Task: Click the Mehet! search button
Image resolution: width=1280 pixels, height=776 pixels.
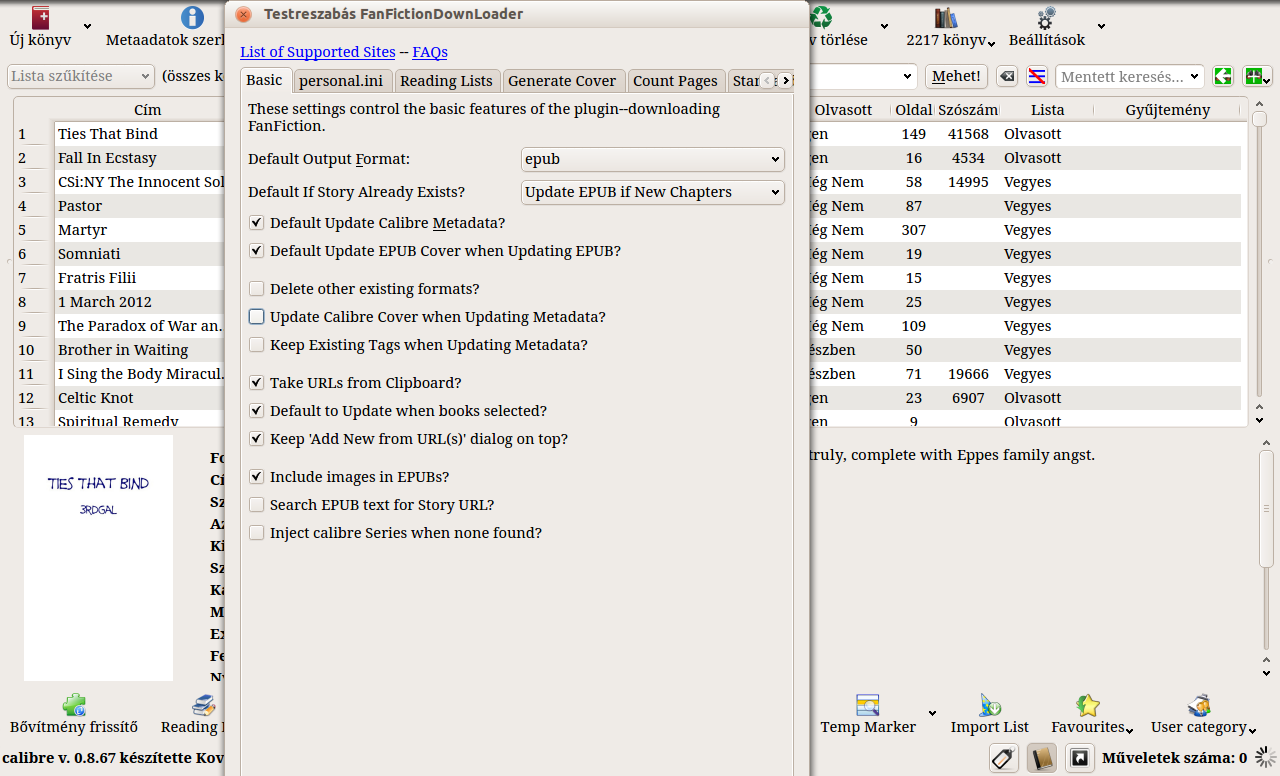Action: [957, 76]
